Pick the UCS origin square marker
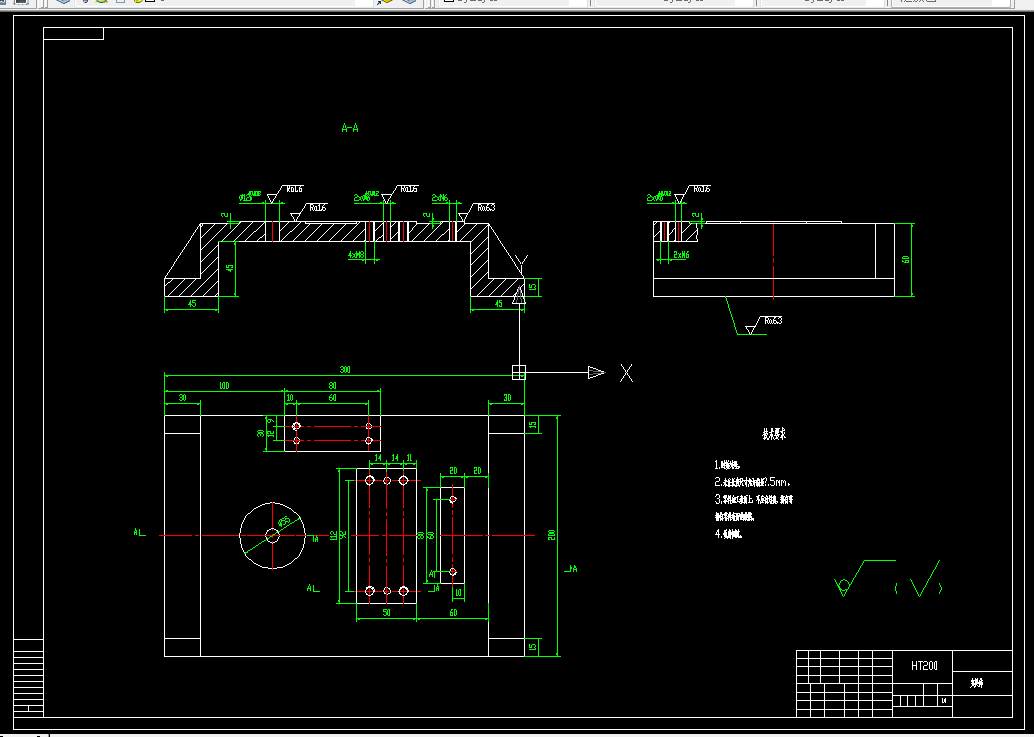The image size is (1034, 737). [x=519, y=372]
